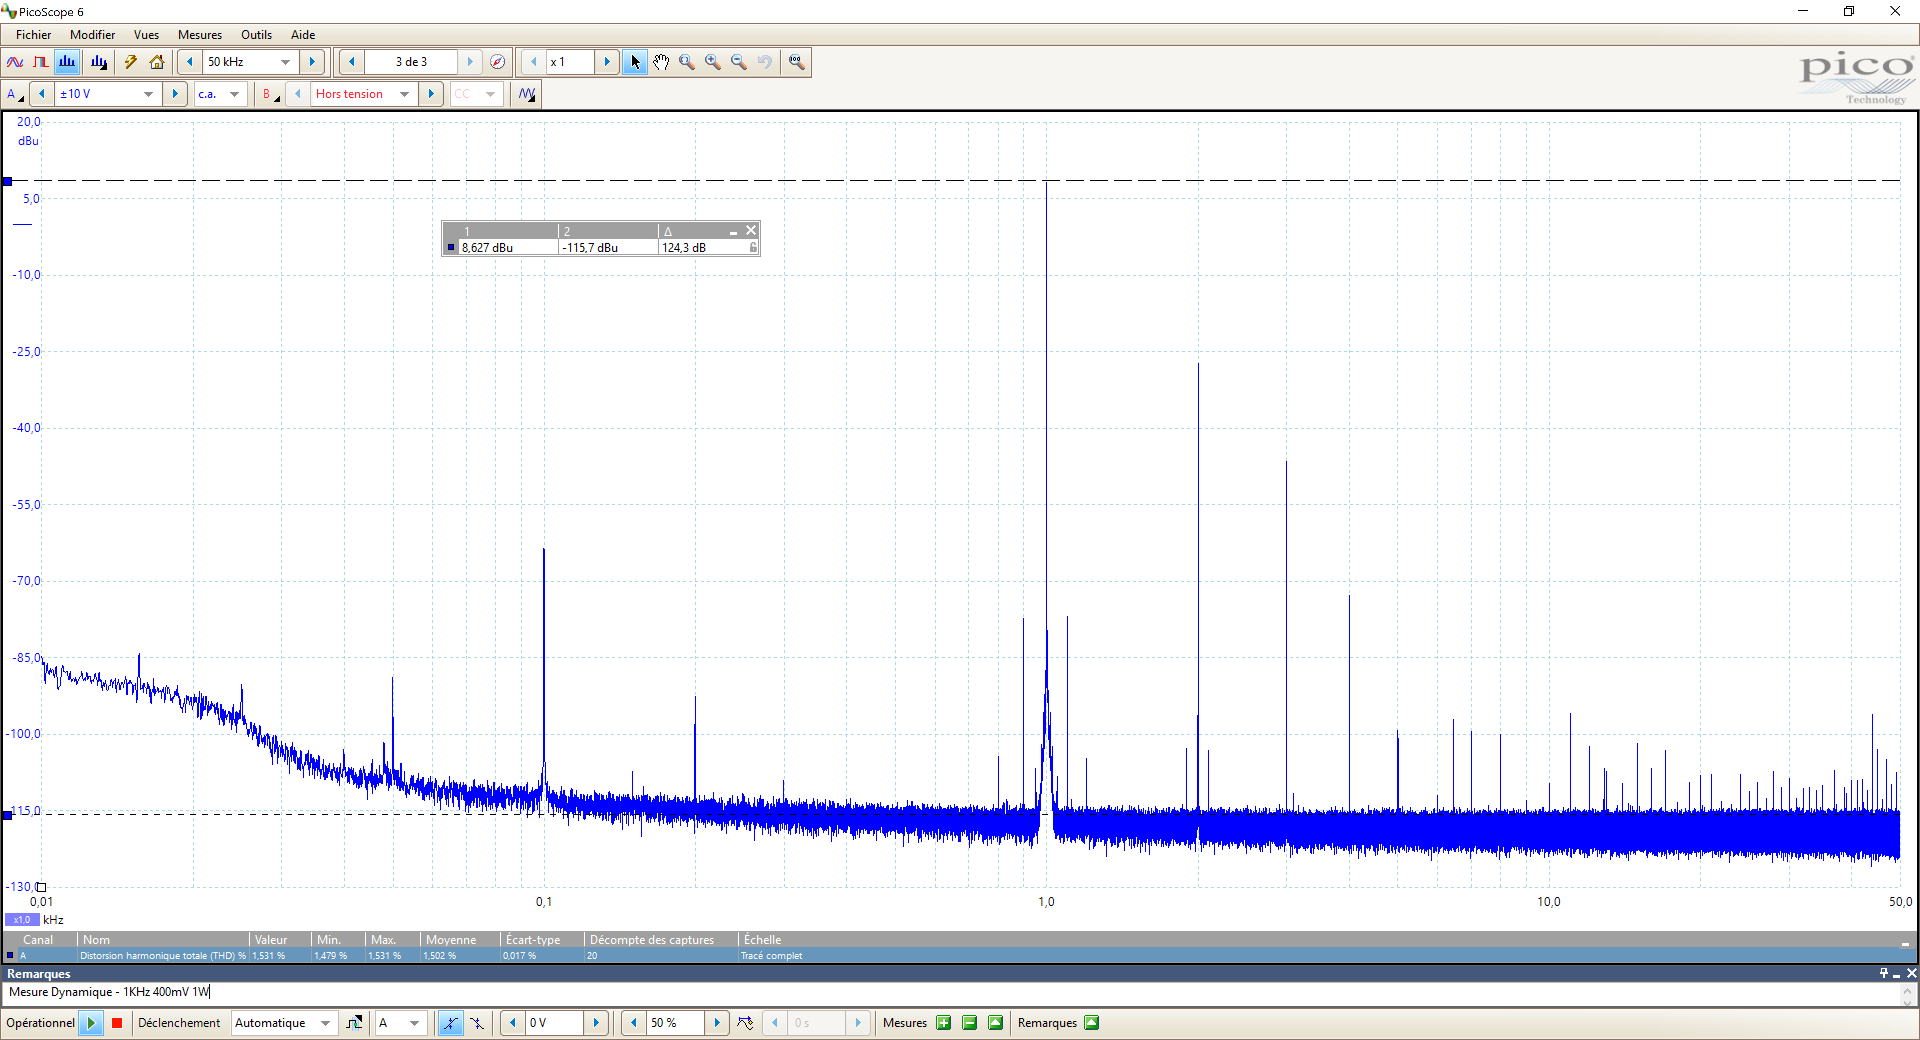Click the undo zoom icon
The height and width of the screenshot is (1040, 1920).
tap(765, 62)
